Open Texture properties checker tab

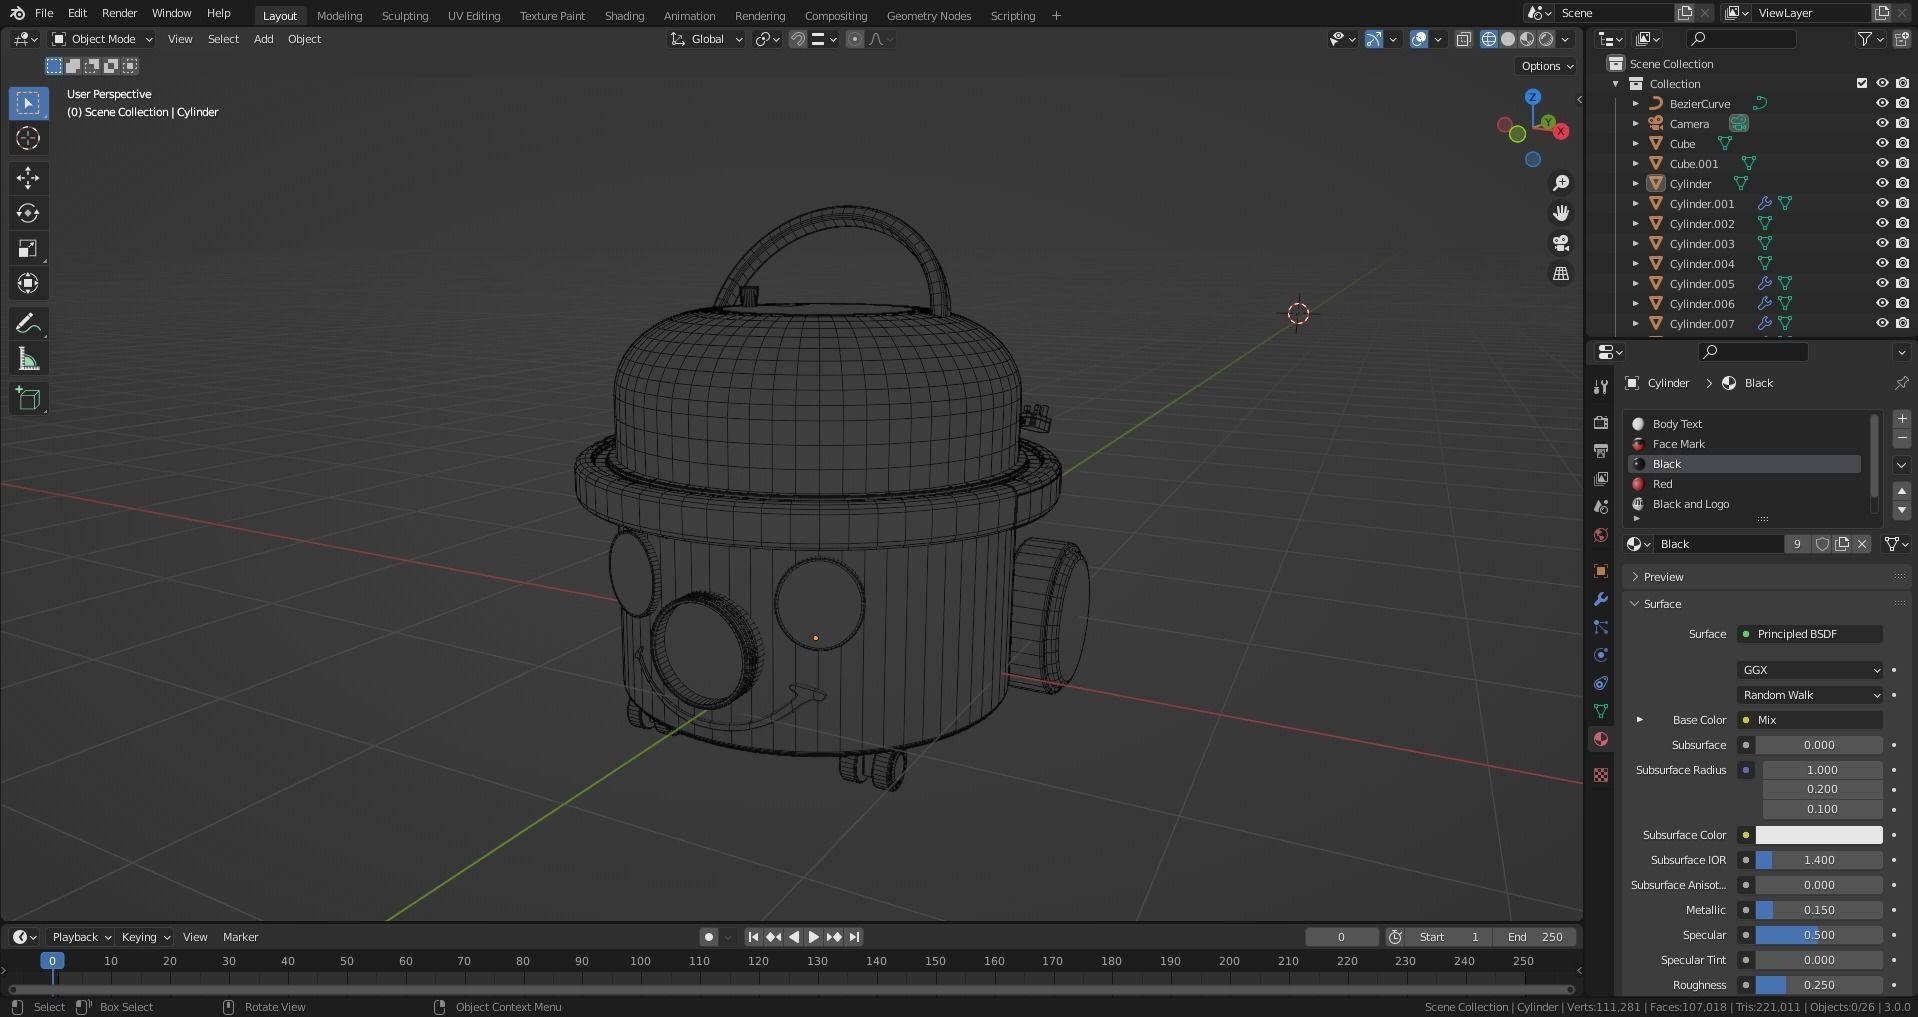point(1601,775)
